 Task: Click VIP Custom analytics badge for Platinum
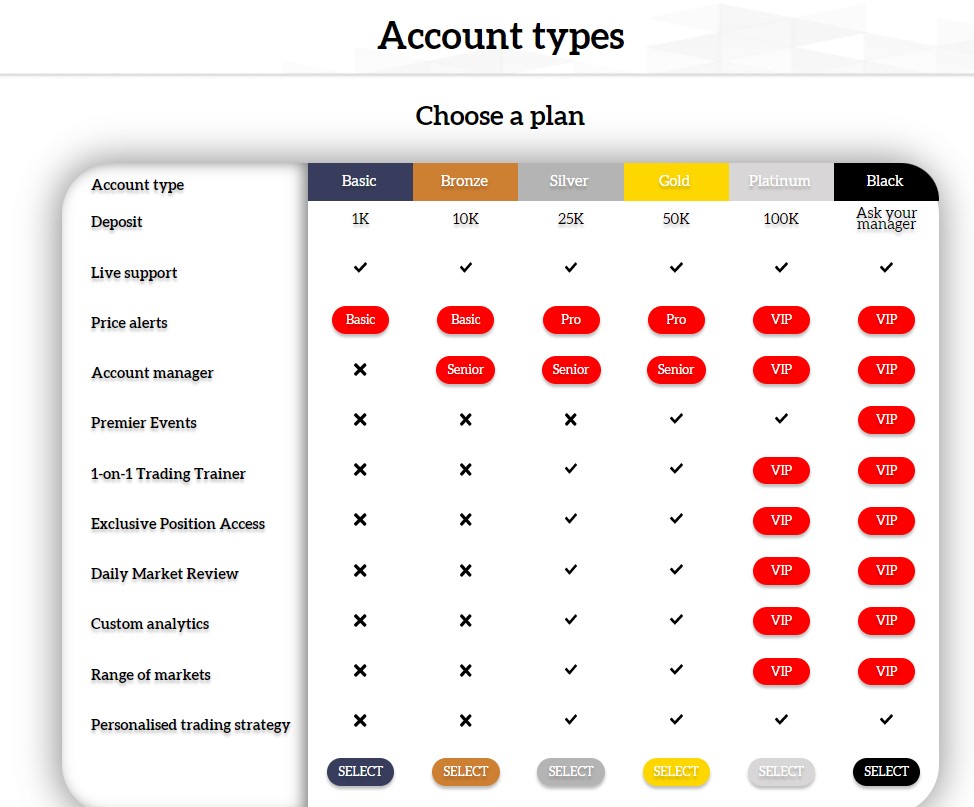pyautogui.click(x=781, y=621)
